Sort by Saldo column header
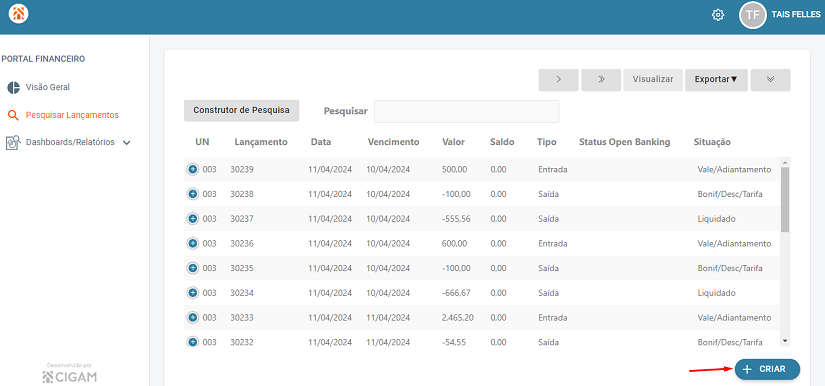825x386 pixels. (x=502, y=142)
